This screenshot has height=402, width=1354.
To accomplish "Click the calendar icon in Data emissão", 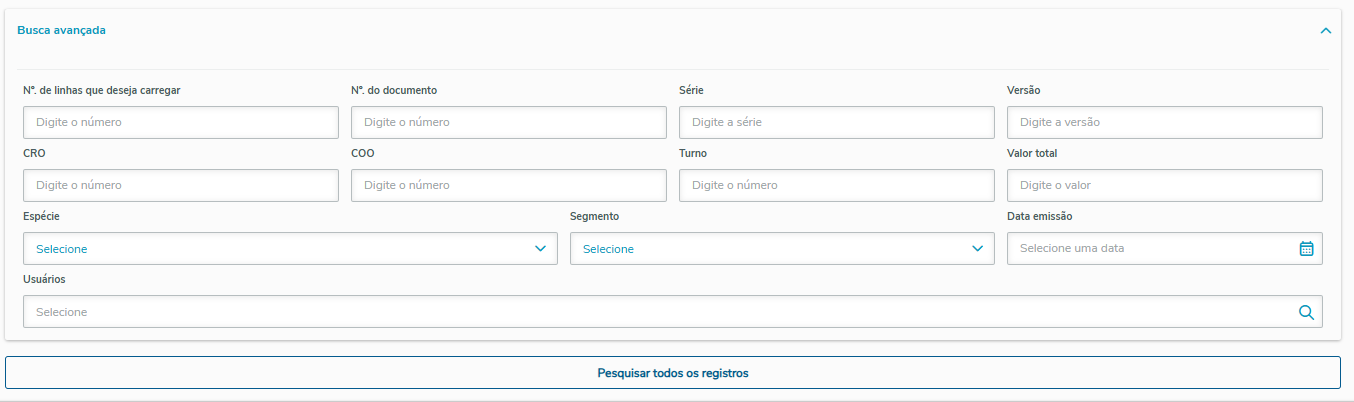I will (1306, 249).
